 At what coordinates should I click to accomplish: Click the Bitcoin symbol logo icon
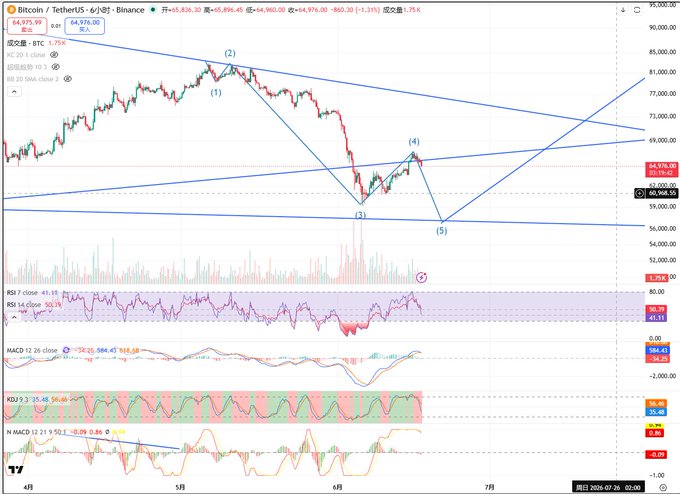pyautogui.click(x=11, y=10)
